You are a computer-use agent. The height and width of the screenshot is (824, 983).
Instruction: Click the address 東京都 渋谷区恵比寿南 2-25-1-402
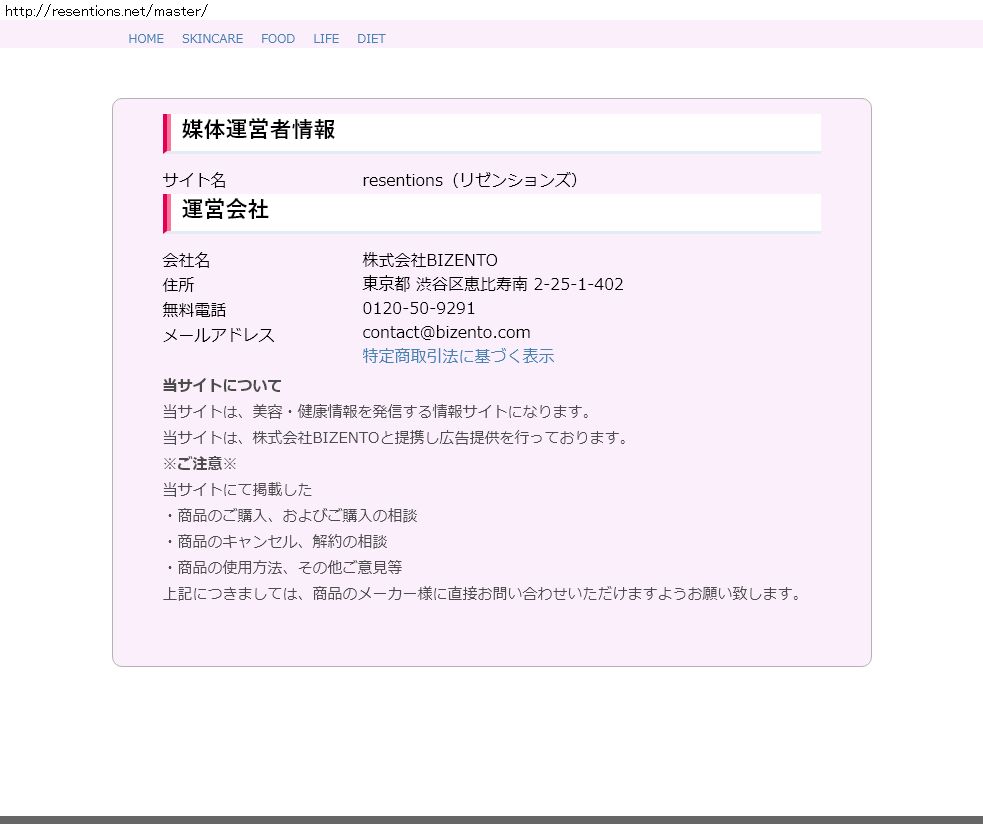click(492, 284)
